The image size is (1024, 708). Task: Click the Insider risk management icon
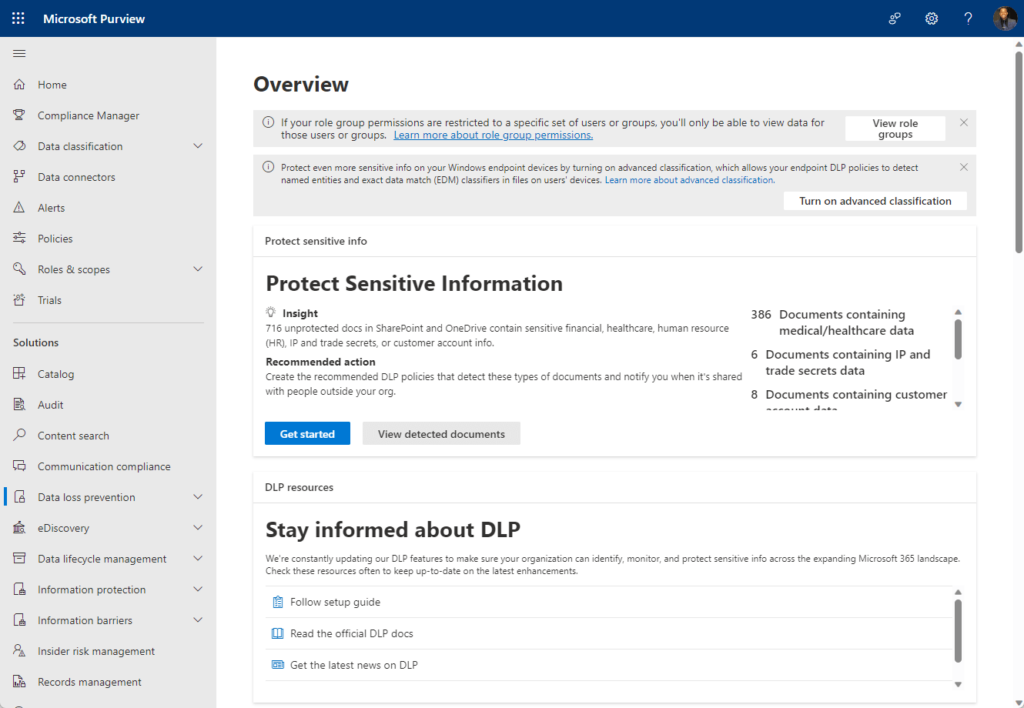(20, 651)
